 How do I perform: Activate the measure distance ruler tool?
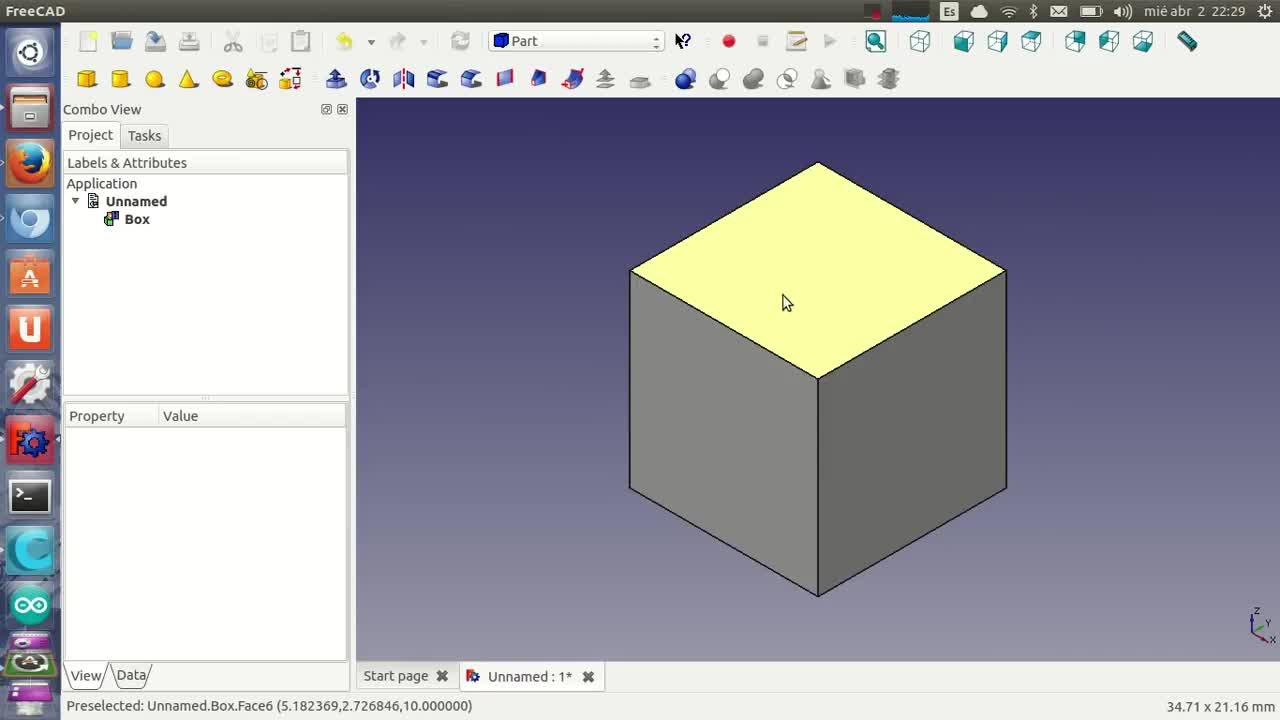1187,41
